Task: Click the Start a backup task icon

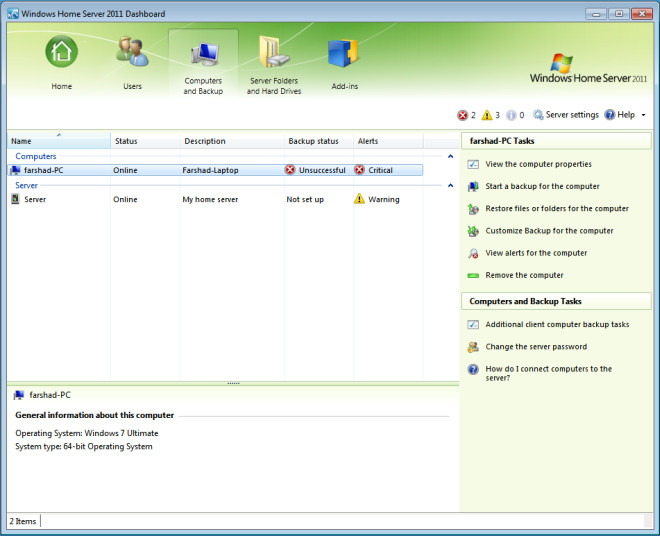Action: (473, 187)
